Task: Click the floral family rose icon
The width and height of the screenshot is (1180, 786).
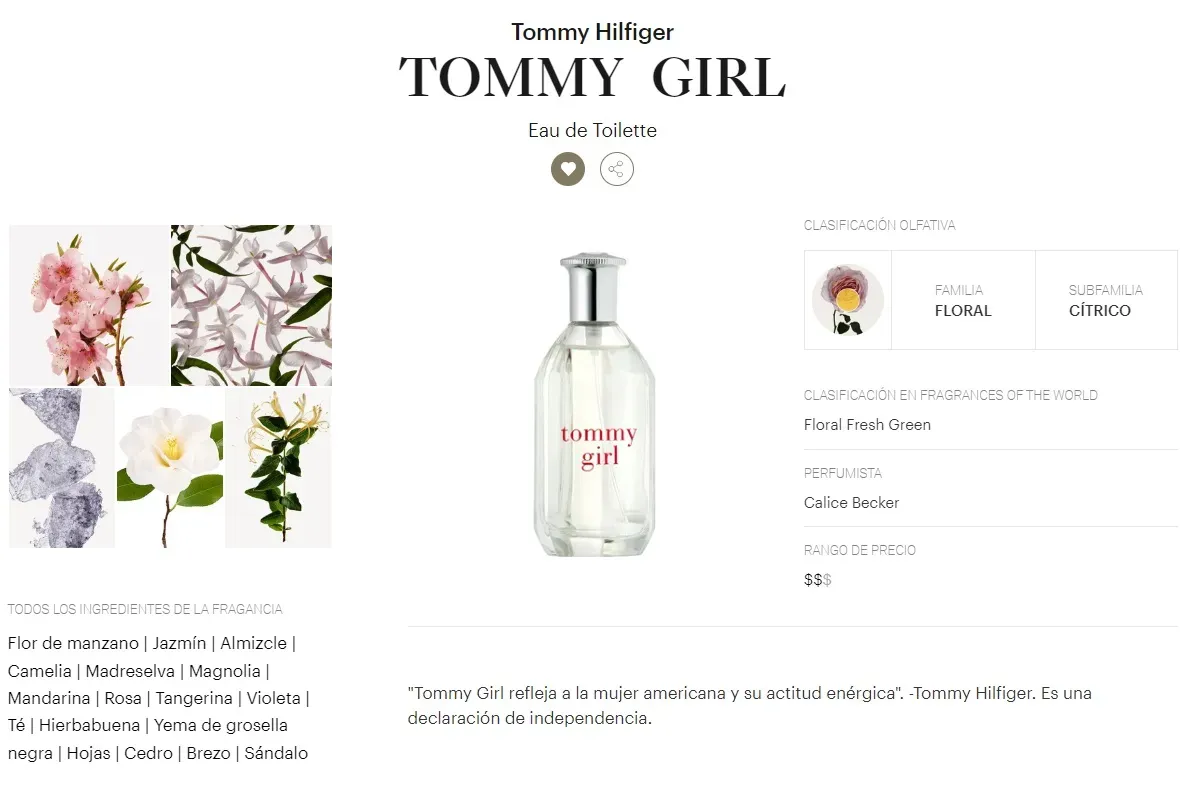Action: [x=847, y=300]
